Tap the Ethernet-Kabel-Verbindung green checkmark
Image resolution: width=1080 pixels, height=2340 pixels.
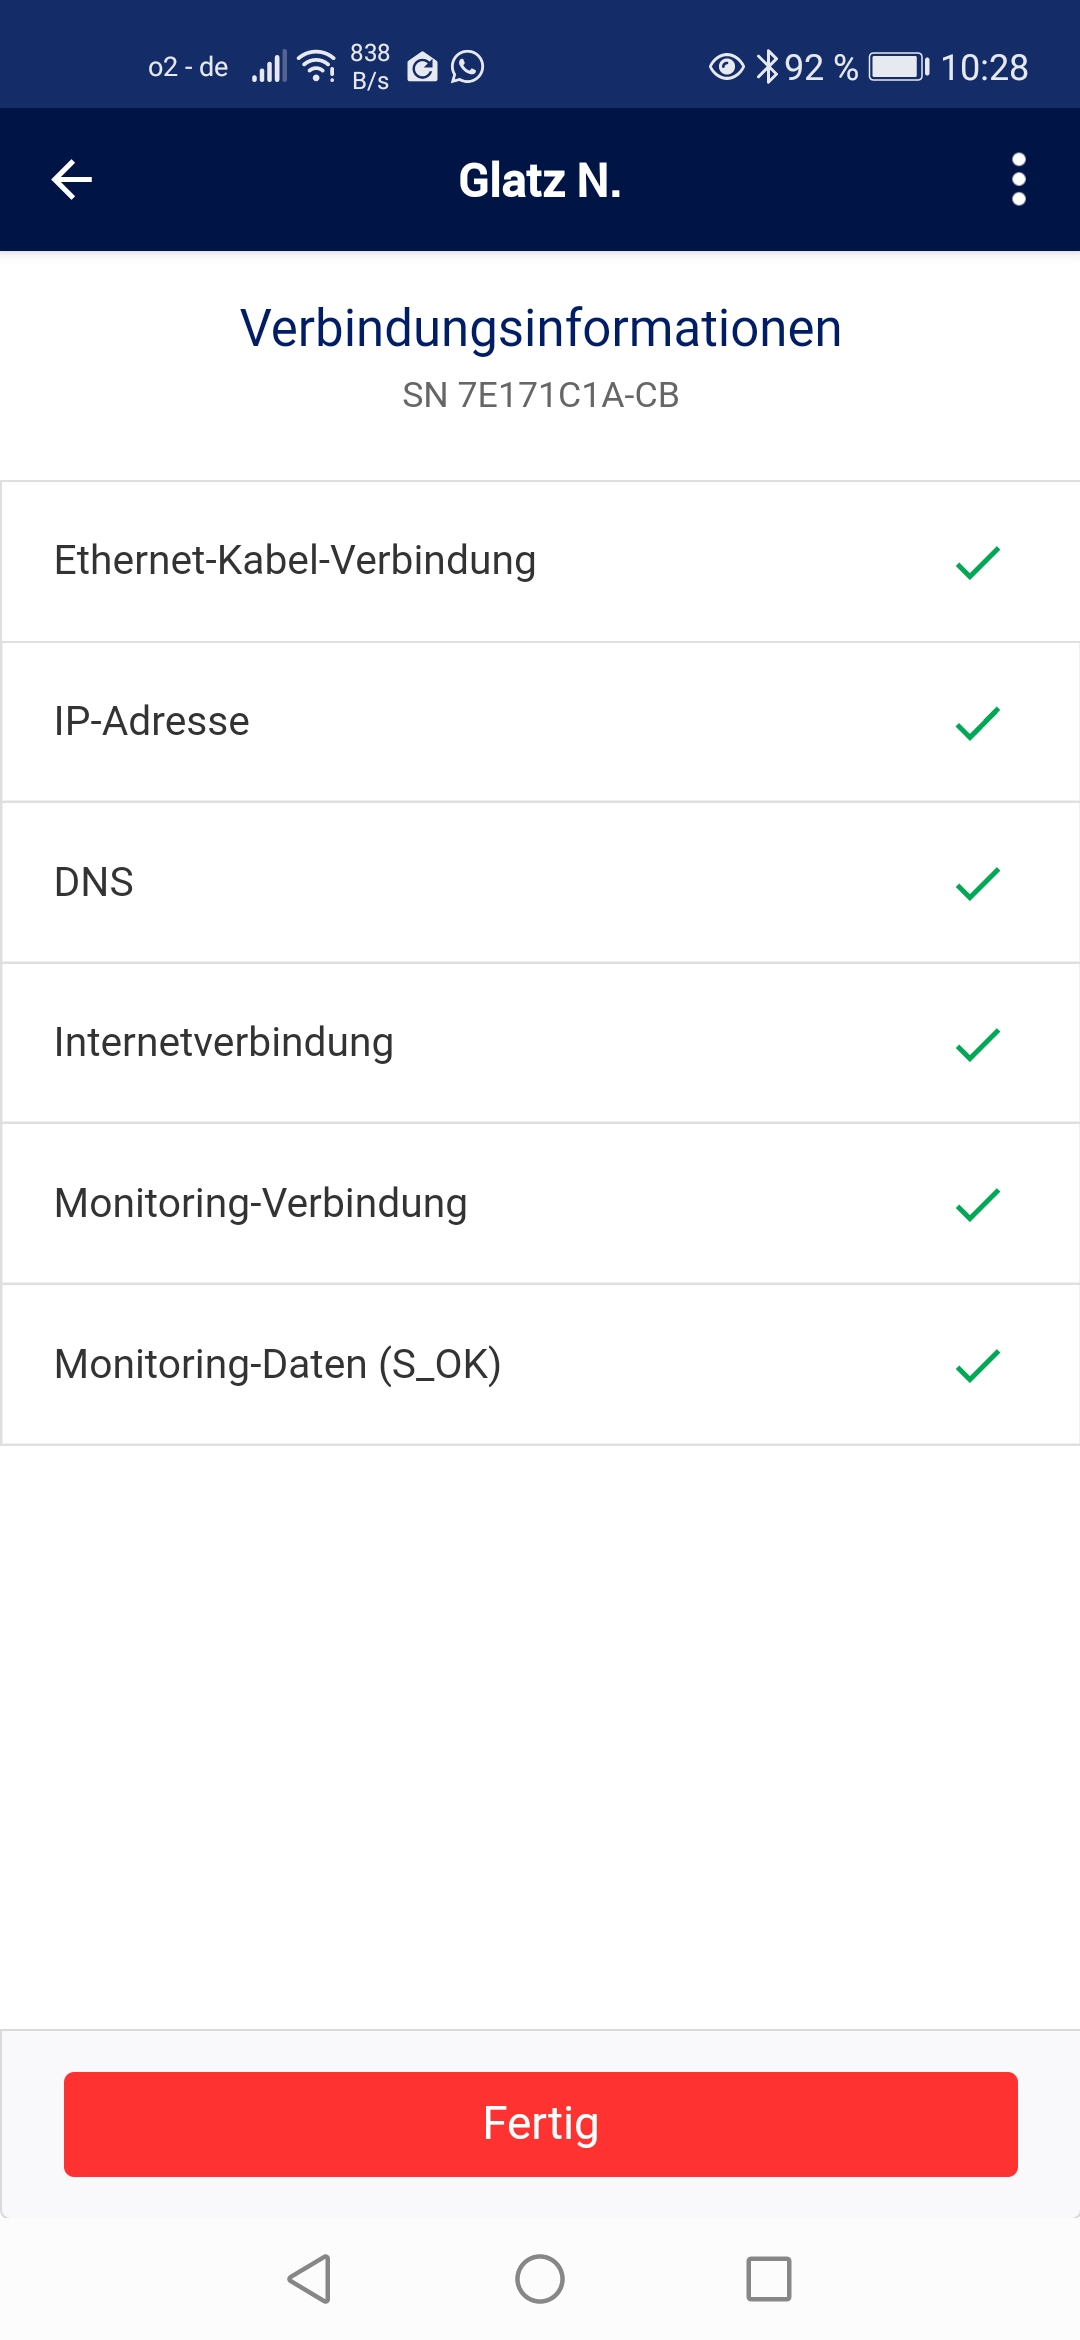[x=977, y=563]
